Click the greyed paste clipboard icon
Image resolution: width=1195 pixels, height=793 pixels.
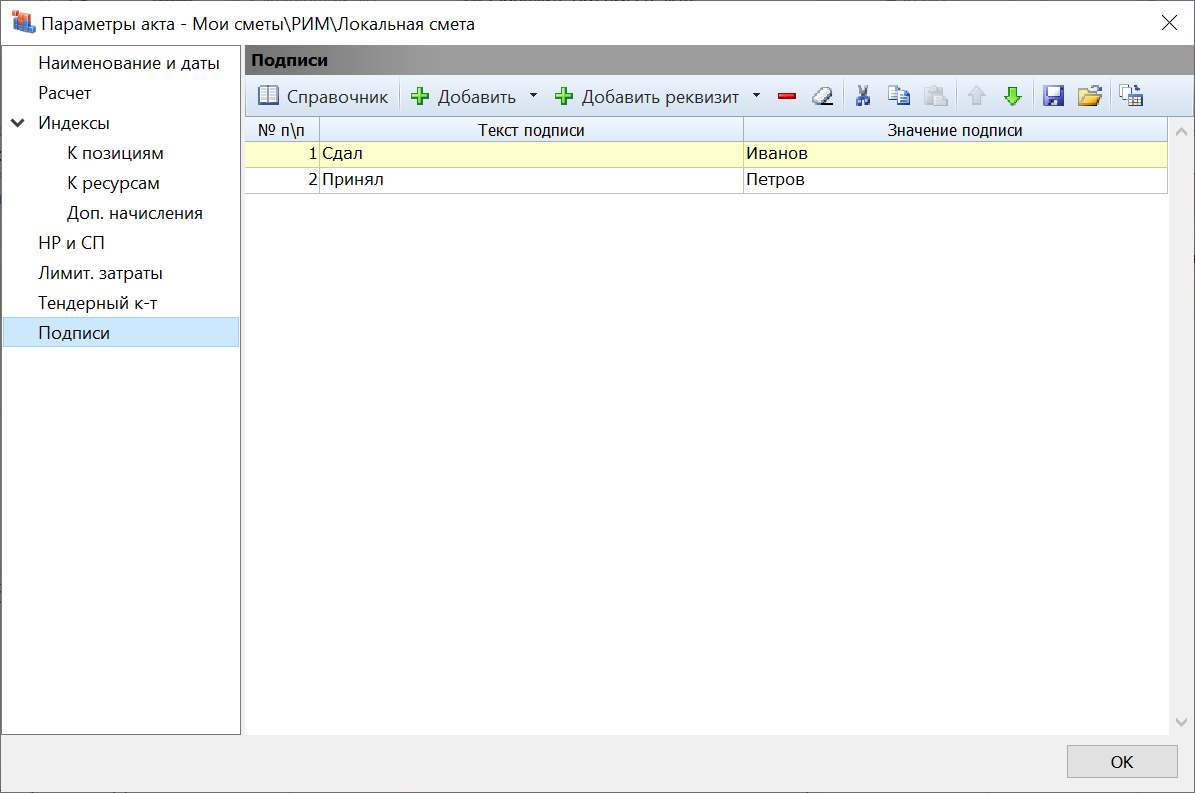(x=936, y=96)
